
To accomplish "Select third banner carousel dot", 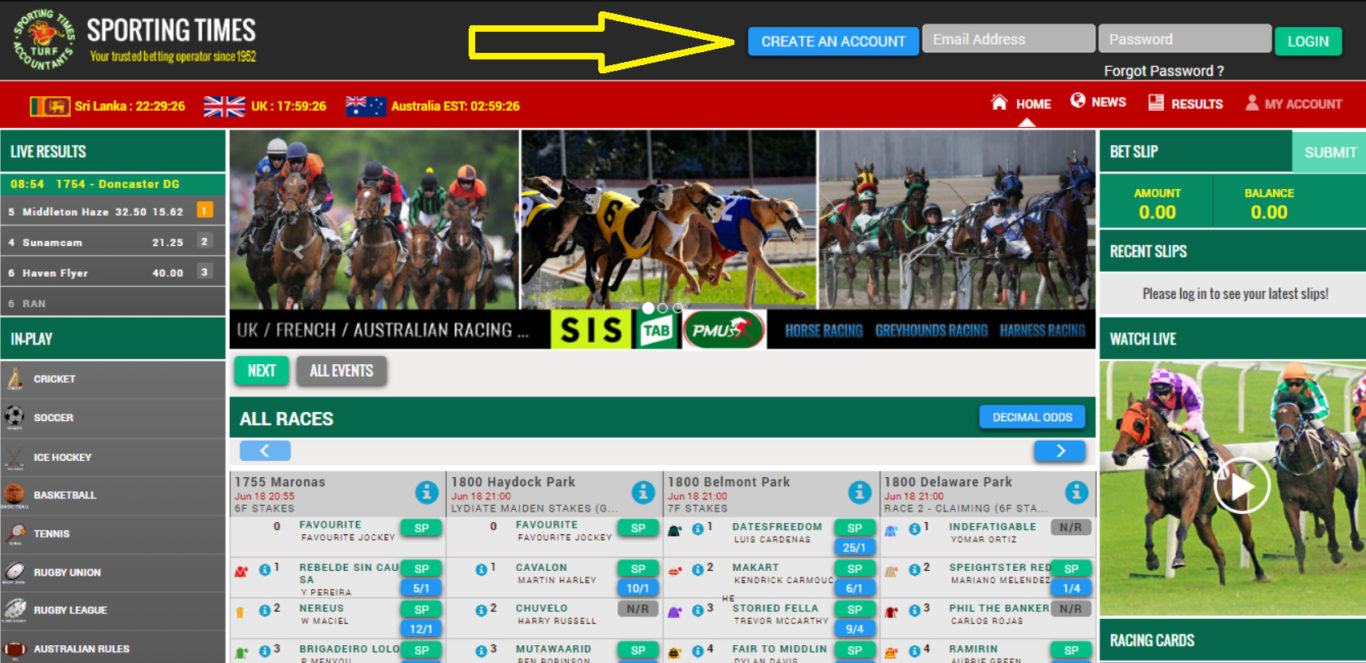I will point(678,308).
